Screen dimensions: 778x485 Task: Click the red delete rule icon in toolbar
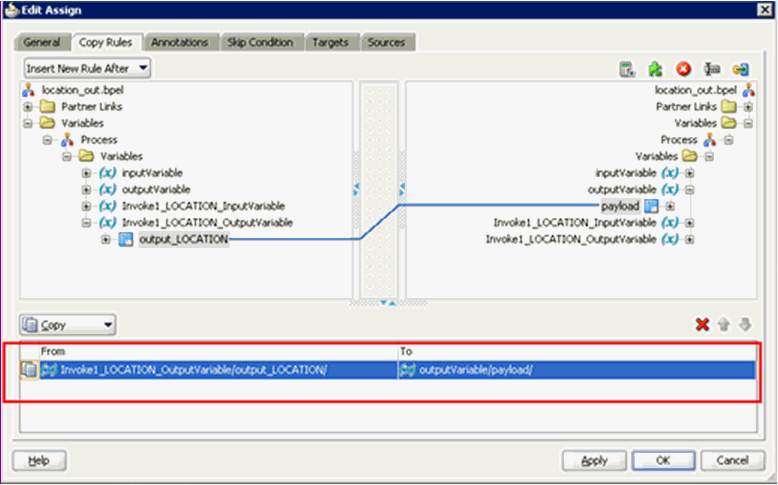[x=684, y=69]
